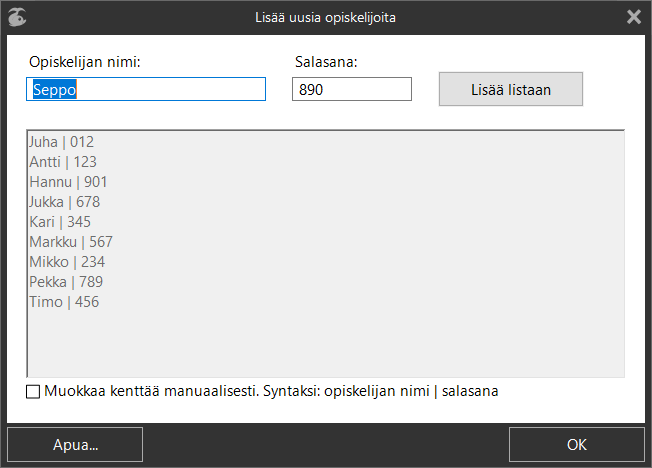This screenshot has width=652, height=468.
Task: Focus the Opiskelijan nimi input field
Action: click(146, 89)
